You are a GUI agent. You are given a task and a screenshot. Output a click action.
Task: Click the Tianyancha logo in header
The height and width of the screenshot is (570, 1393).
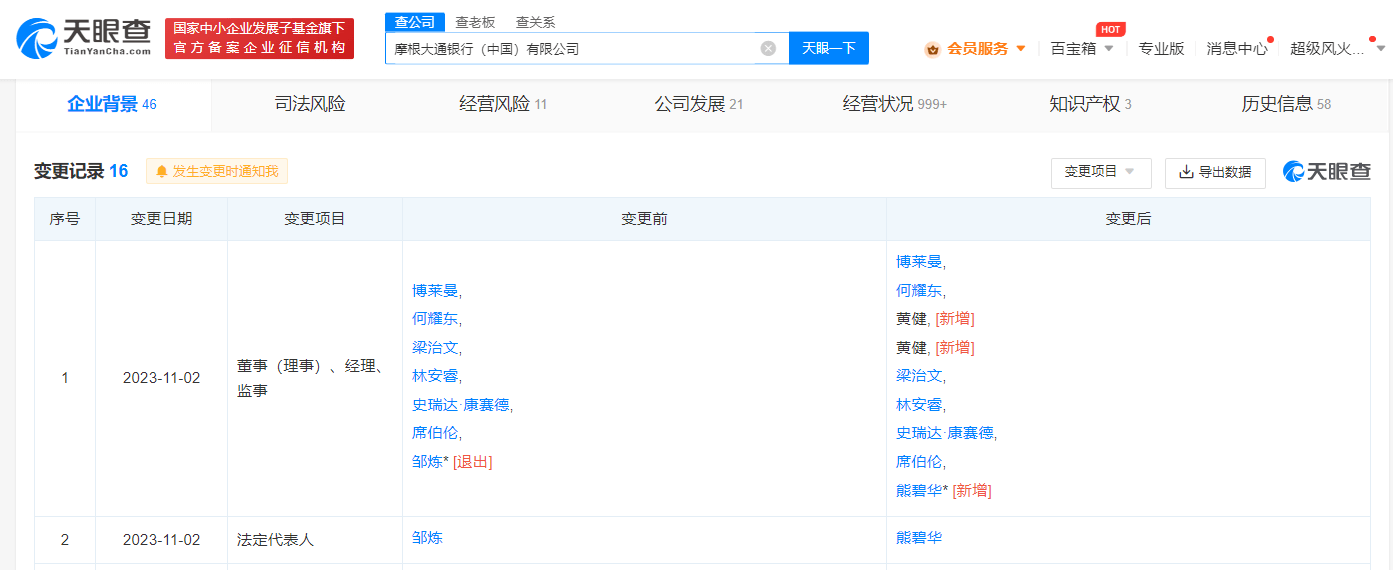pos(84,38)
